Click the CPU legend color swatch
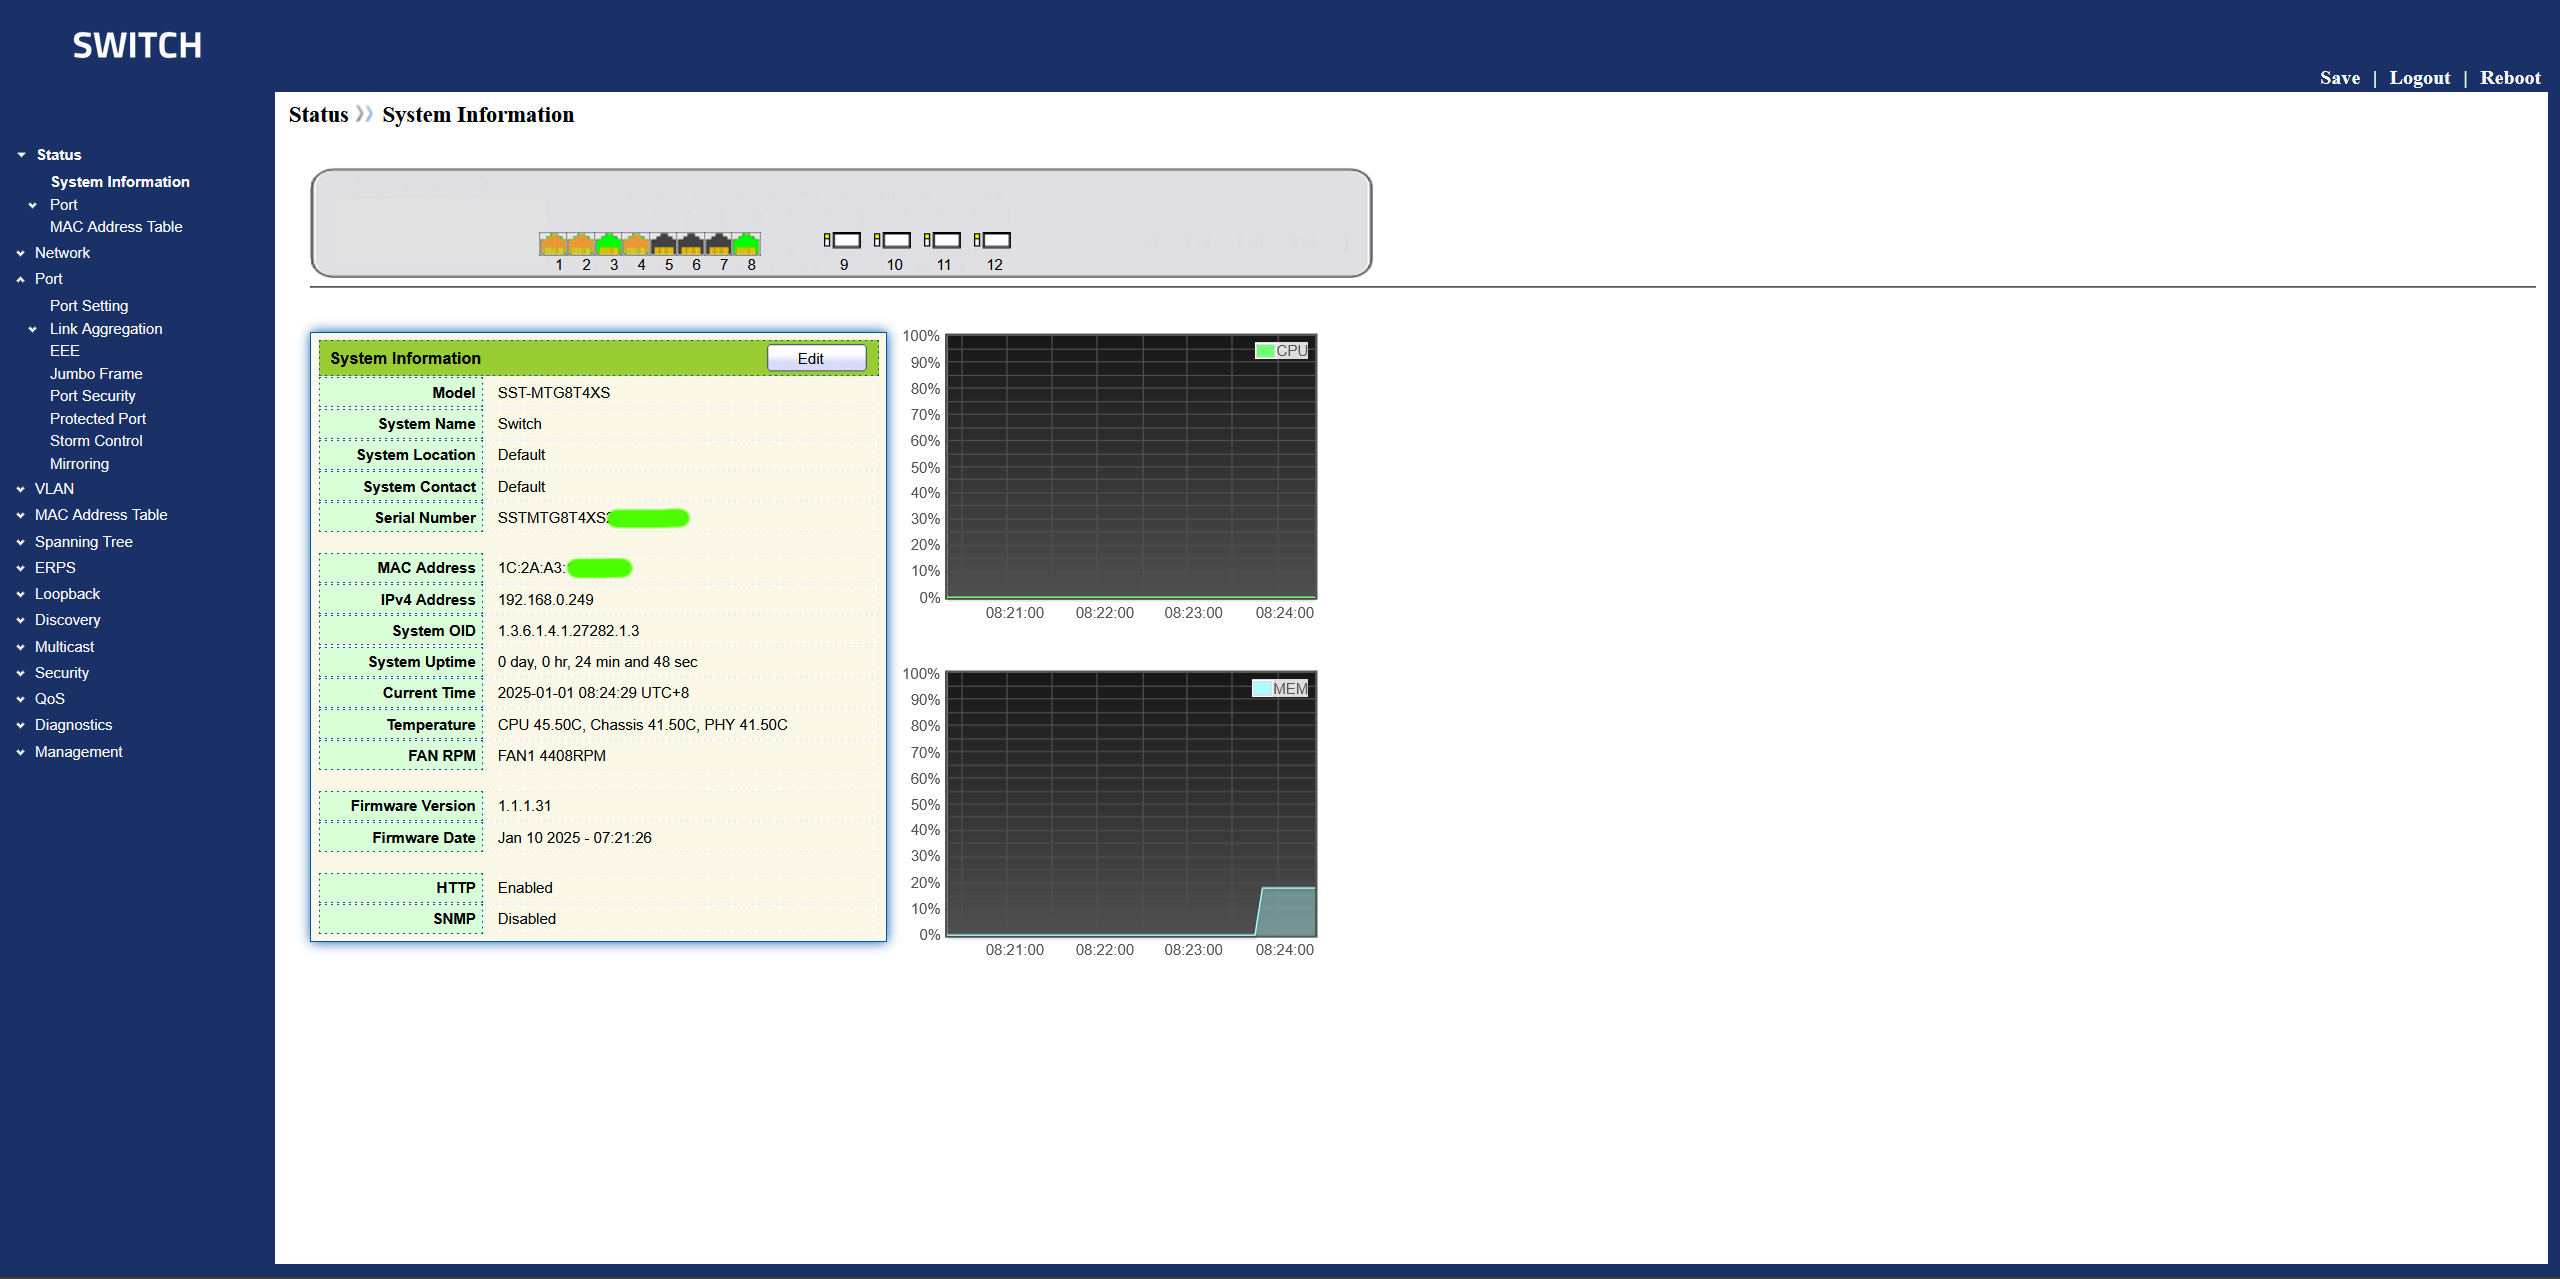Image resolution: width=2560 pixels, height=1279 pixels. [x=1265, y=351]
